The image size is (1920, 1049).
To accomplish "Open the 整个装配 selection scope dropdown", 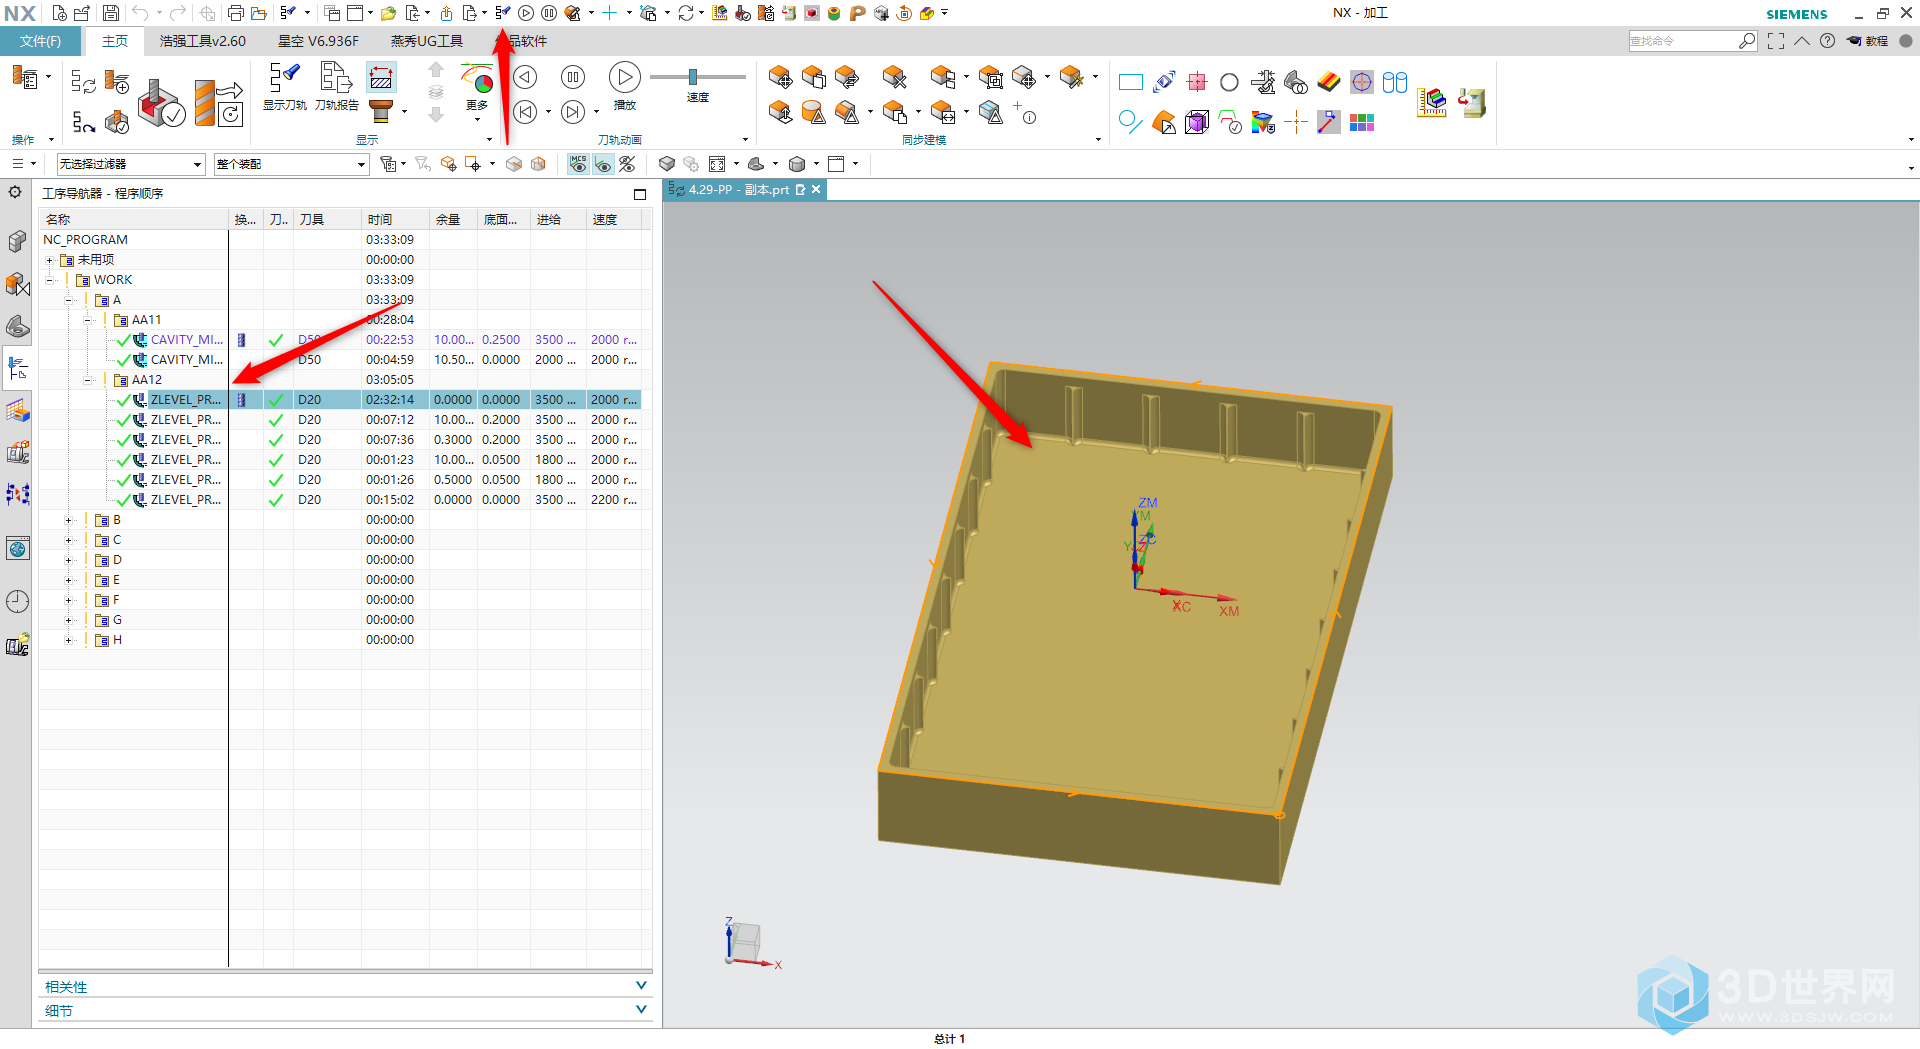I will [292, 164].
